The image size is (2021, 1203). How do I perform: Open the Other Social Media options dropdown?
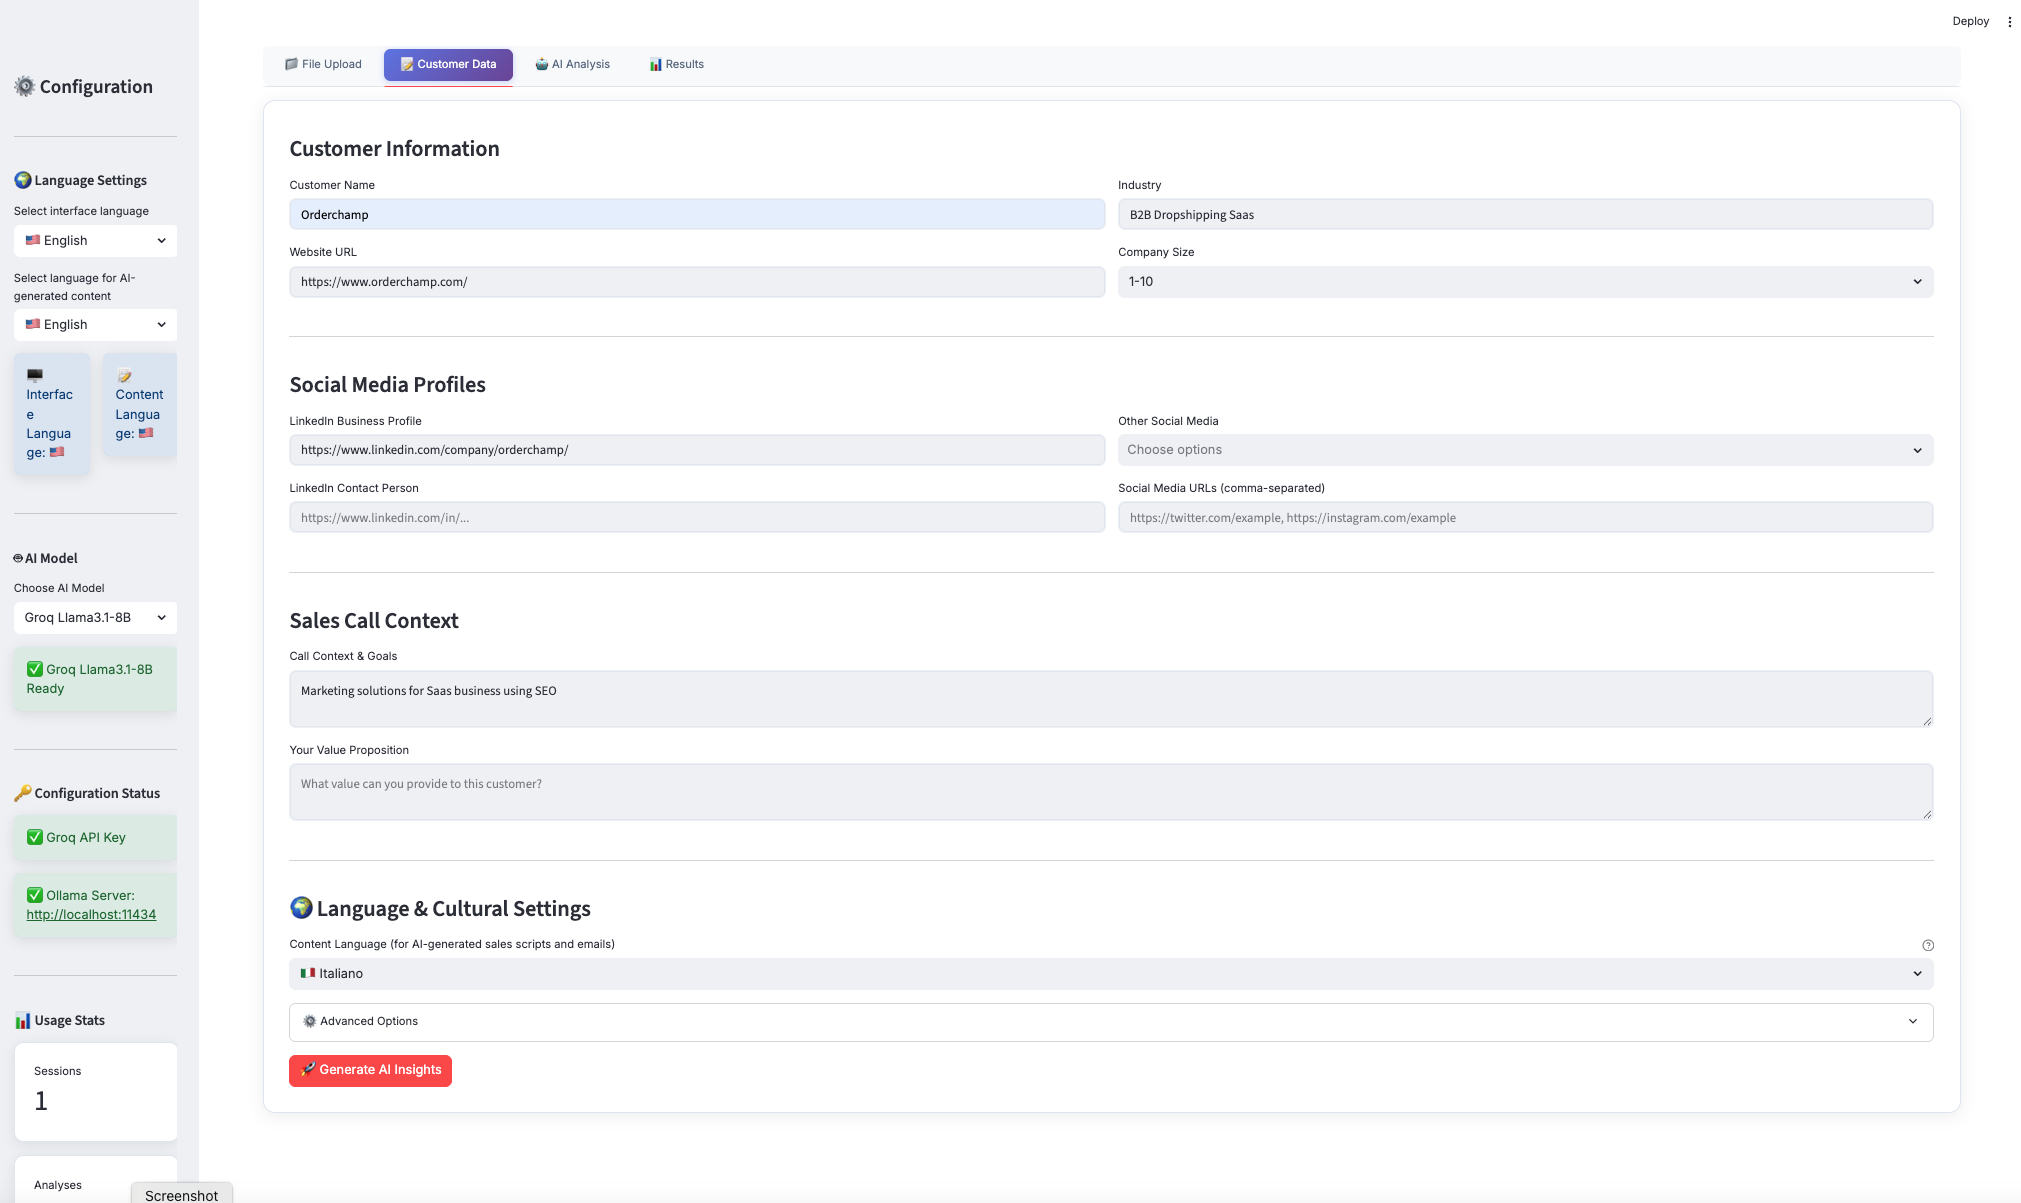pos(1524,450)
